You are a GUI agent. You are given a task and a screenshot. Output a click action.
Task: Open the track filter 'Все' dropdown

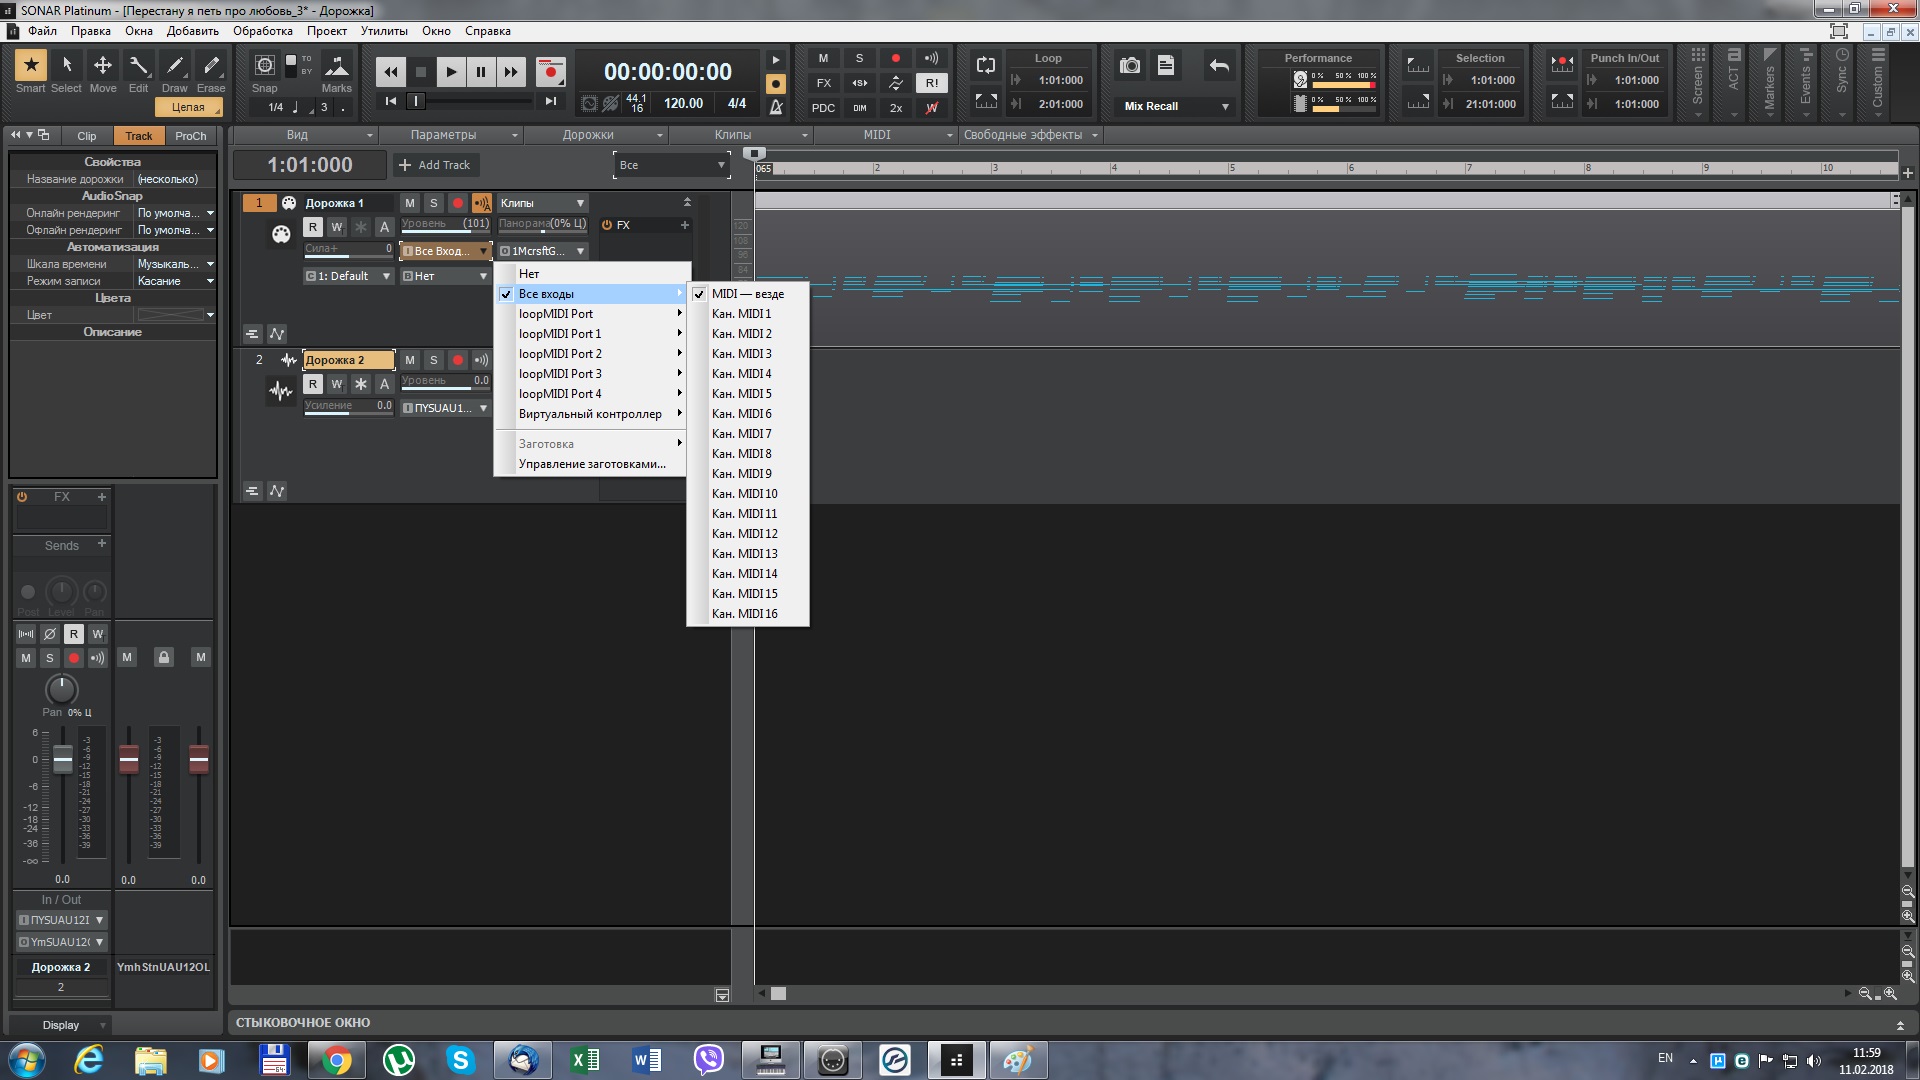click(x=720, y=165)
